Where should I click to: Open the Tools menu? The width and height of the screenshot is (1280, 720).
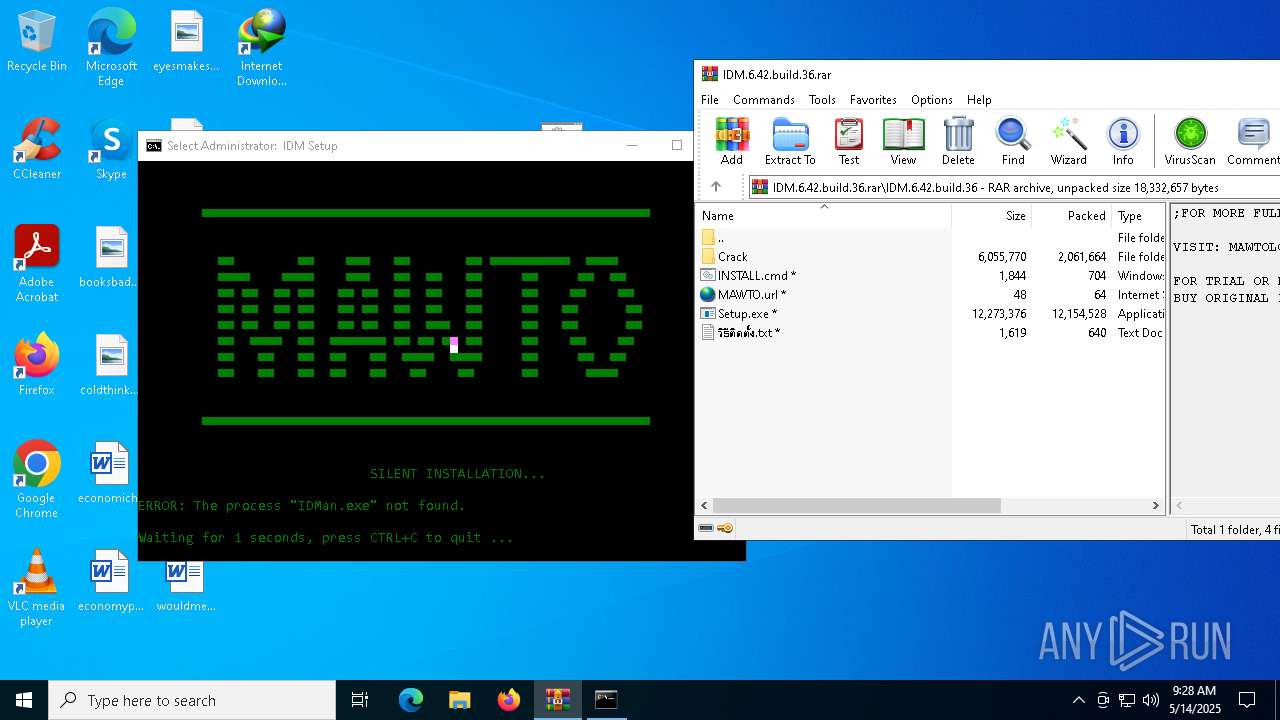coord(822,100)
